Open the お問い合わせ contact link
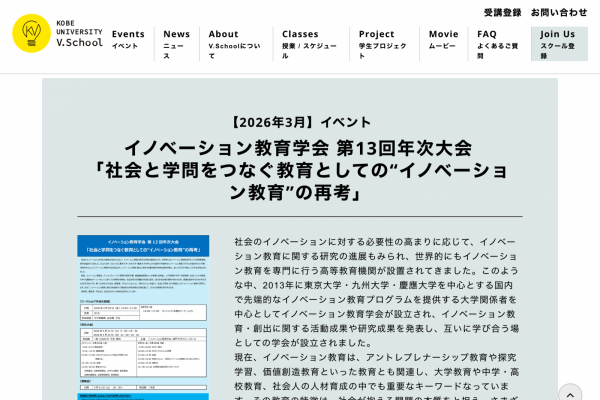 coord(559,12)
